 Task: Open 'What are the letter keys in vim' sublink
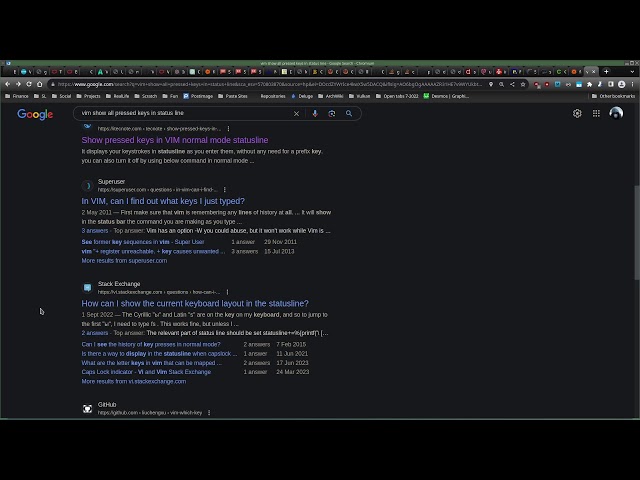[x=151, y=363]
